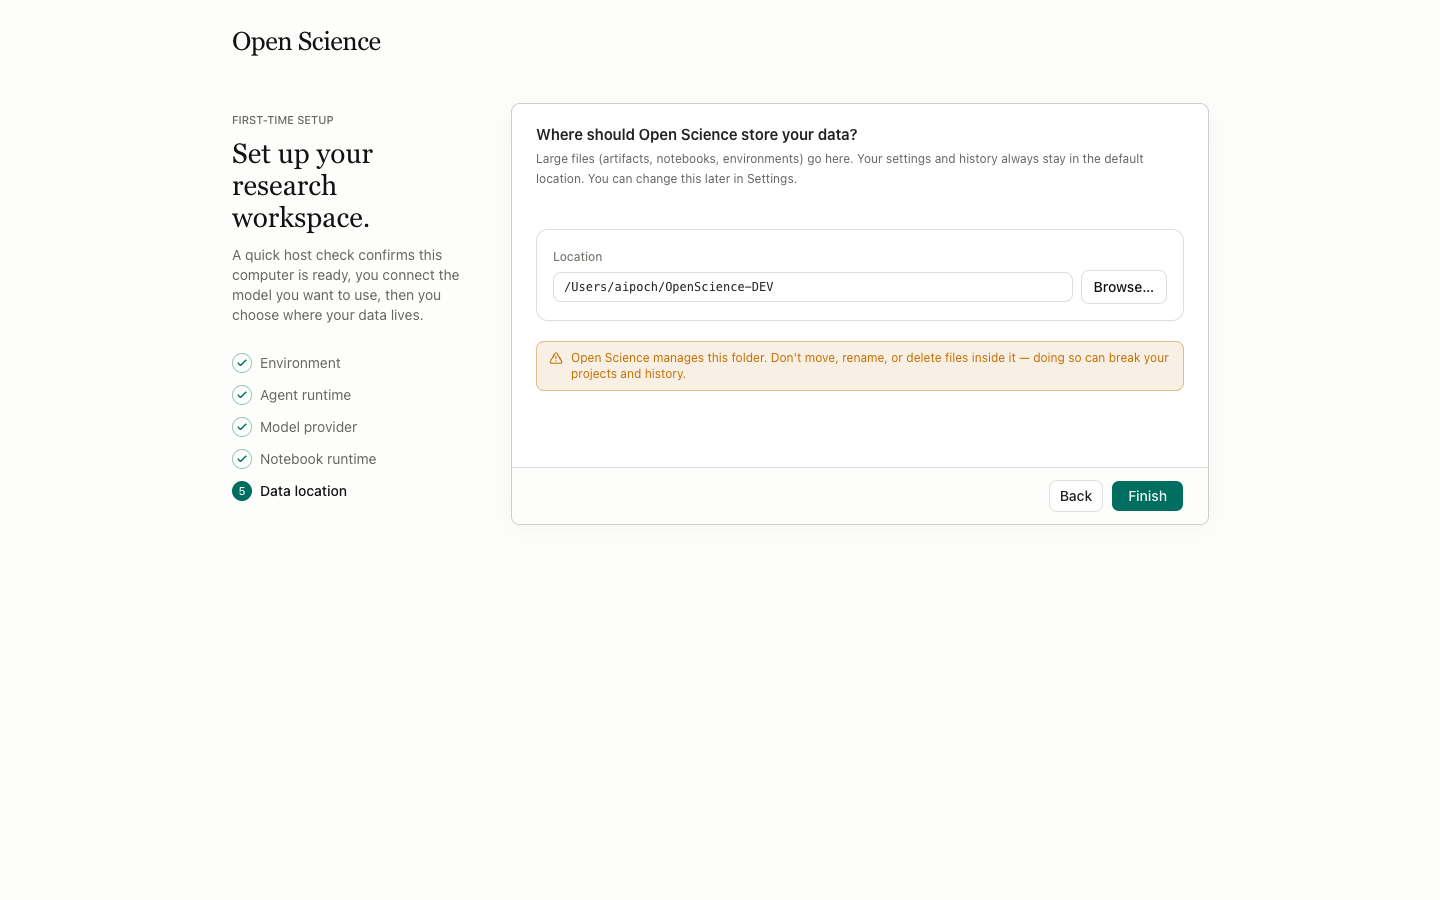Open the Browse... folder picker
This screenshot has width=1440, height=900.
[x=1124, y=287]
